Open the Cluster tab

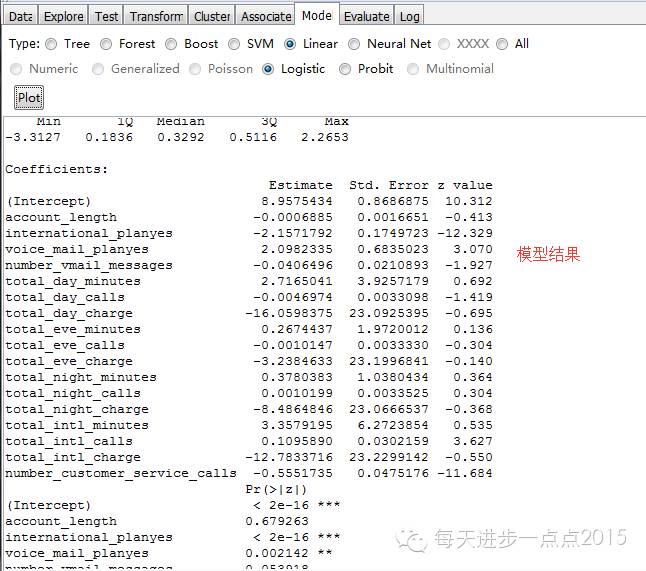point(212,16)
